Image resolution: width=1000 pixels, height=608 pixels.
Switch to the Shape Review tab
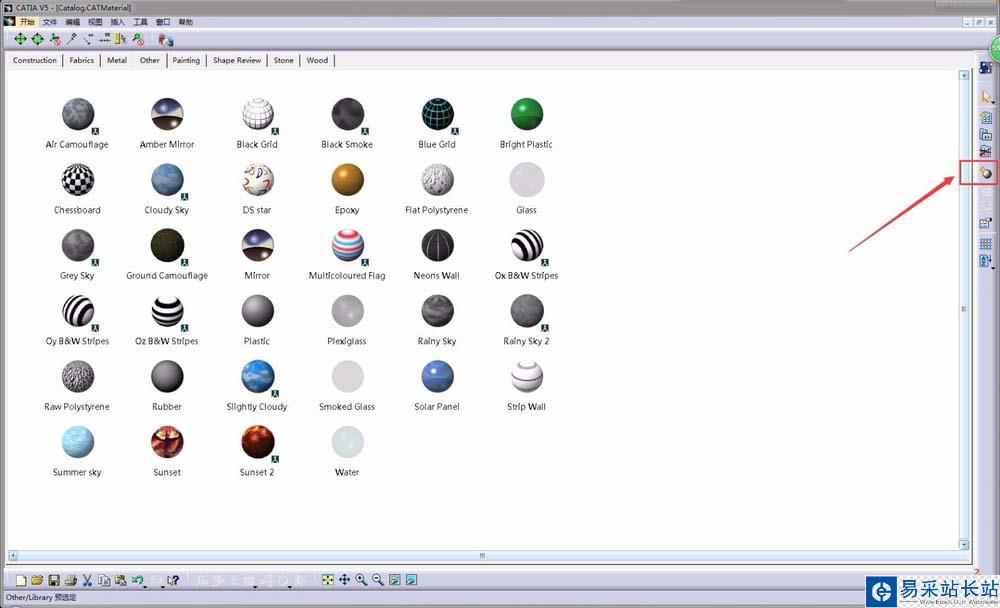pyautogui.click(x=237, y=60)
